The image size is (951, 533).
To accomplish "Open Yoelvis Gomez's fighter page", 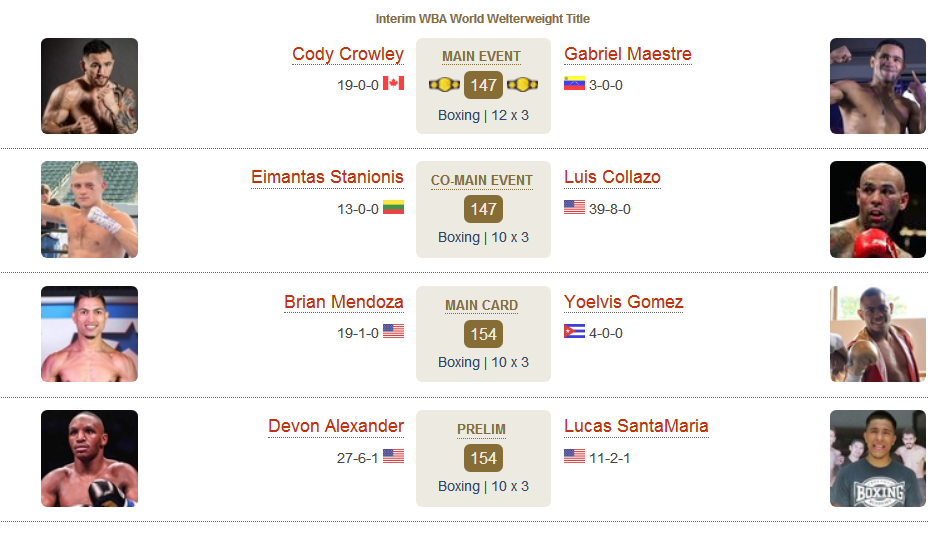I will 623,302.
